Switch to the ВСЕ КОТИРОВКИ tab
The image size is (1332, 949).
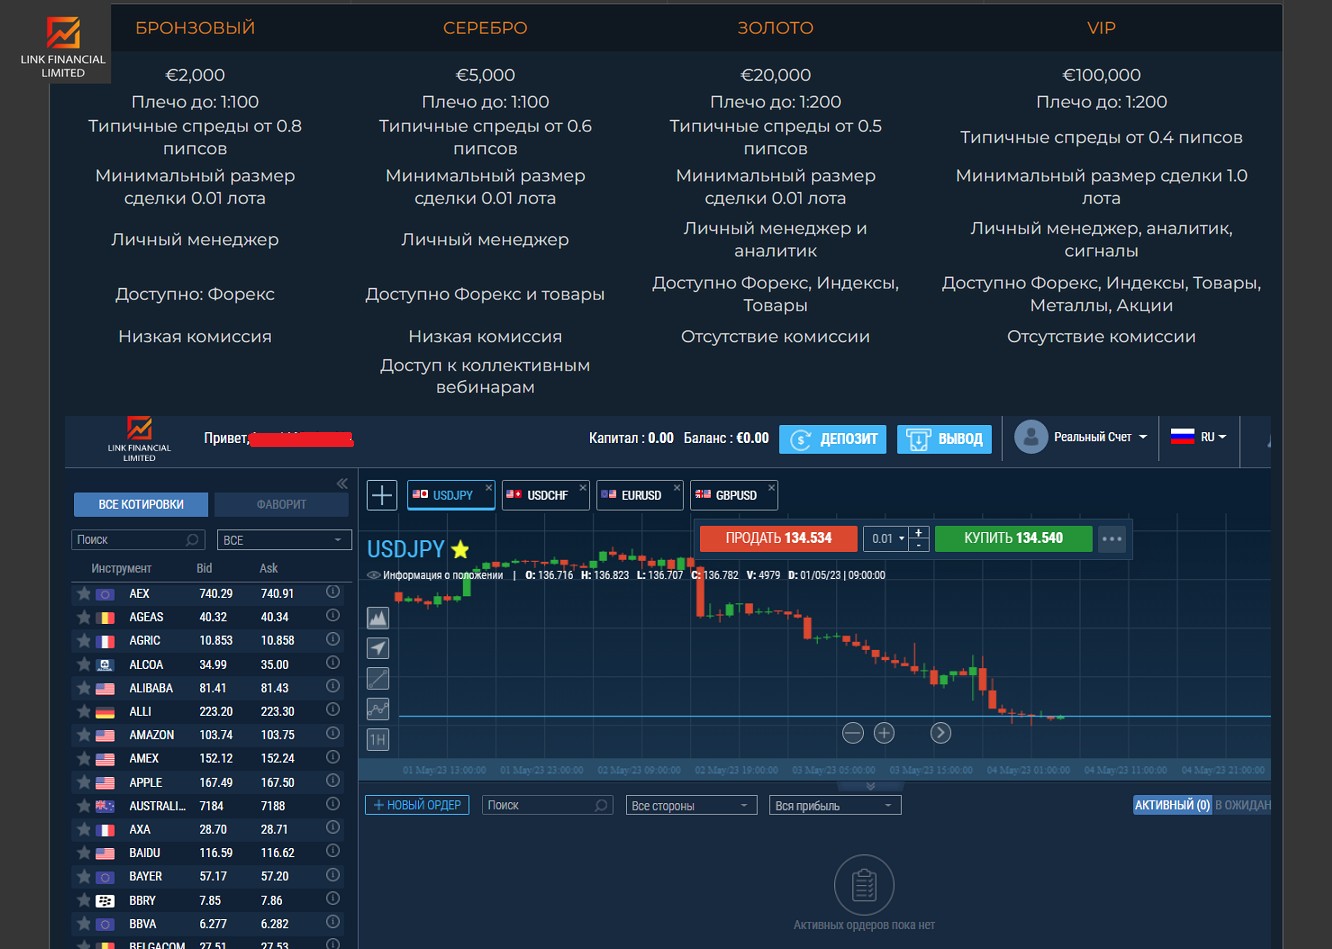[x=141, y=504]
